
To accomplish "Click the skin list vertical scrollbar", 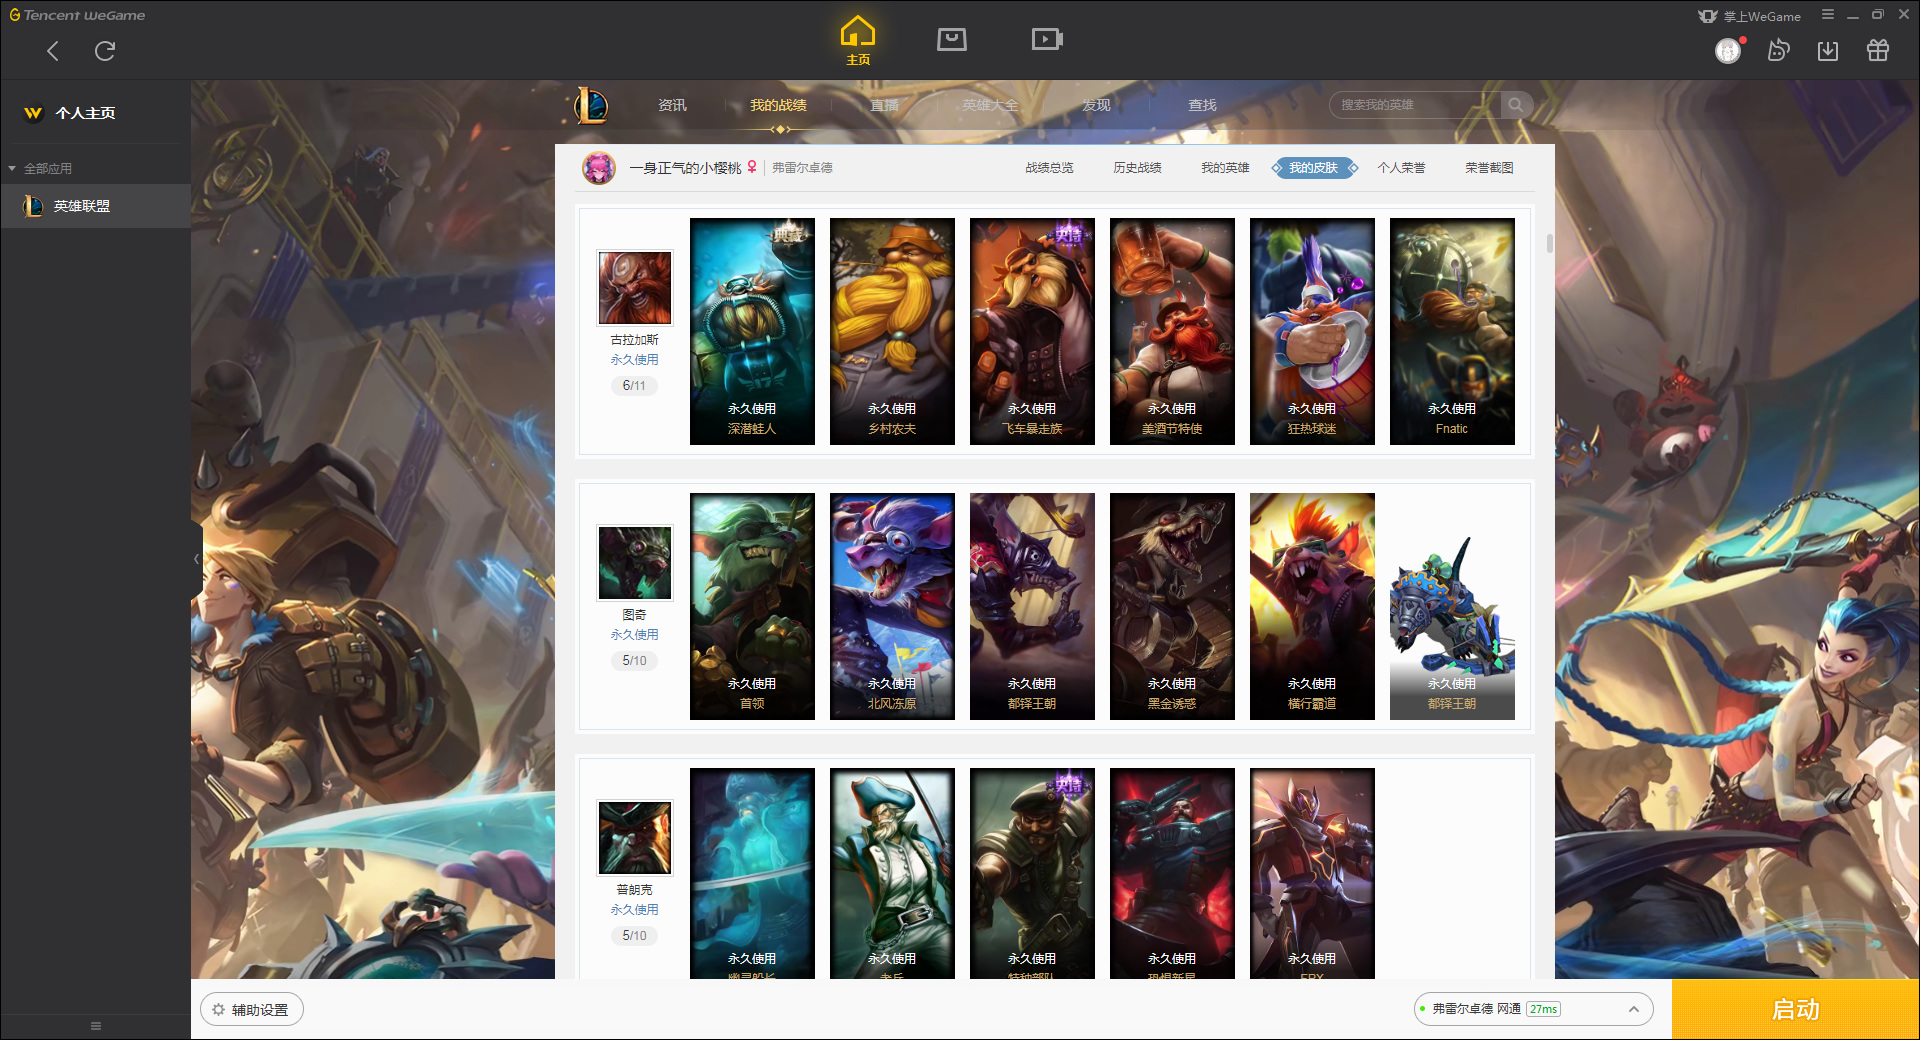I will tap(1549, 244).
